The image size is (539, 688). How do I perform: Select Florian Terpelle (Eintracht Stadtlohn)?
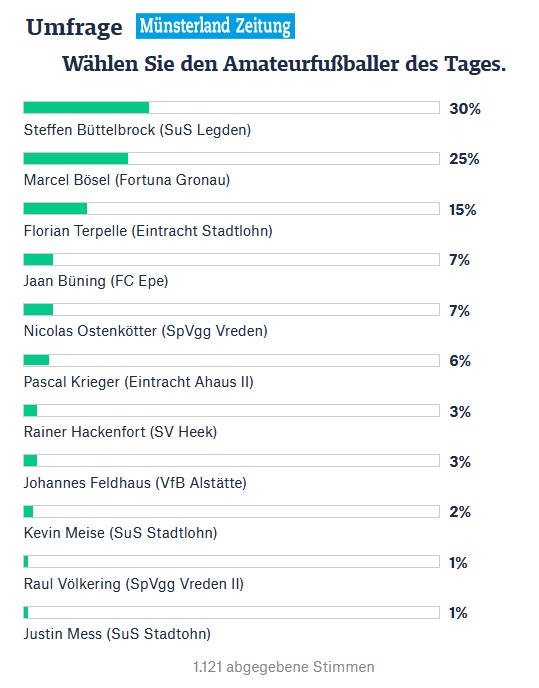click(x=148, y=231)
